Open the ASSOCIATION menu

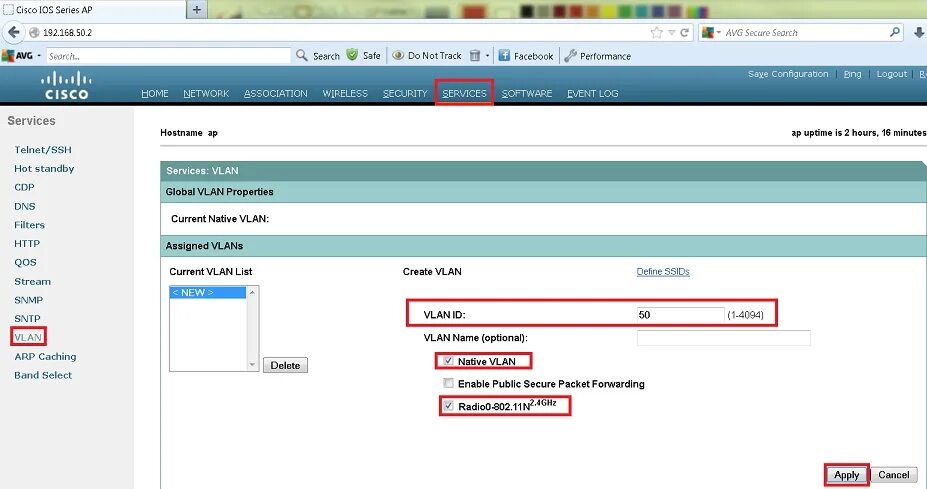[x=275, y=93]
